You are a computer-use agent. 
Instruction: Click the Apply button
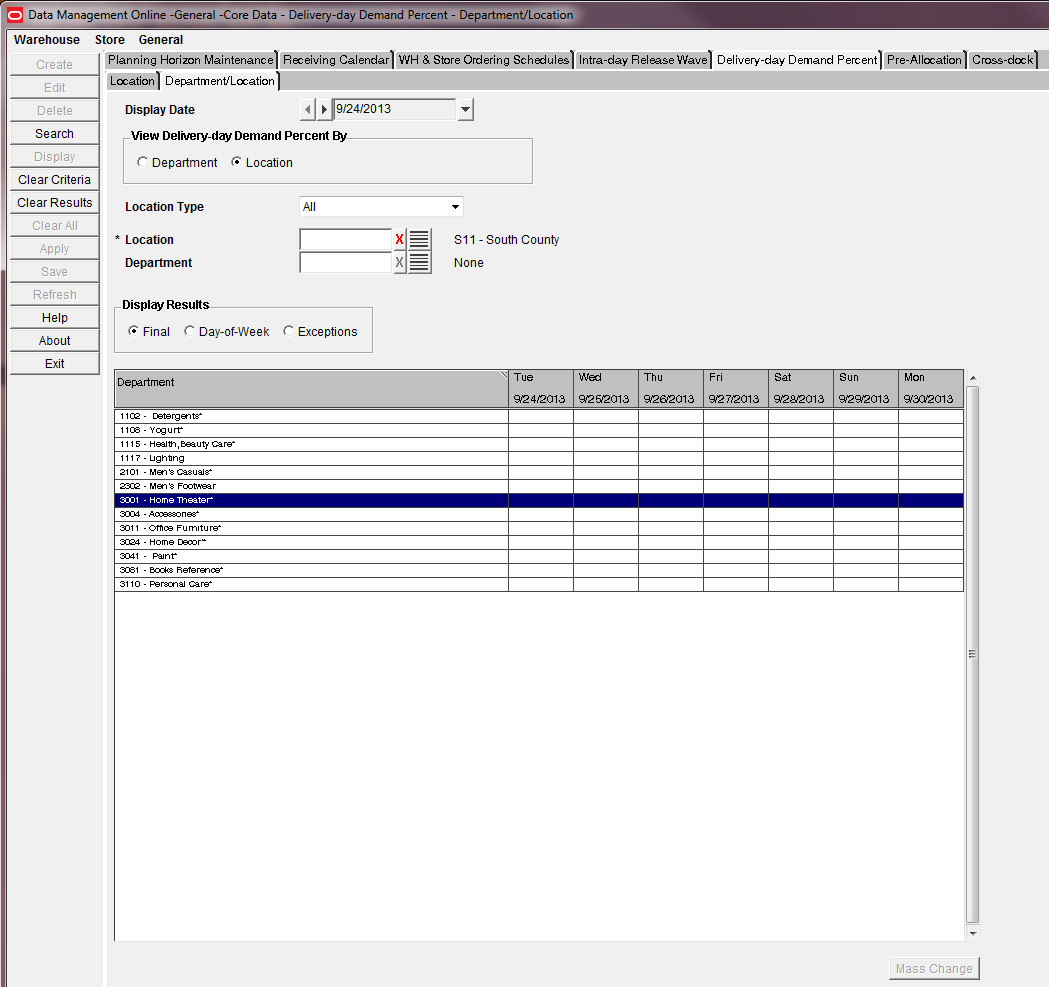coord(54,248)
